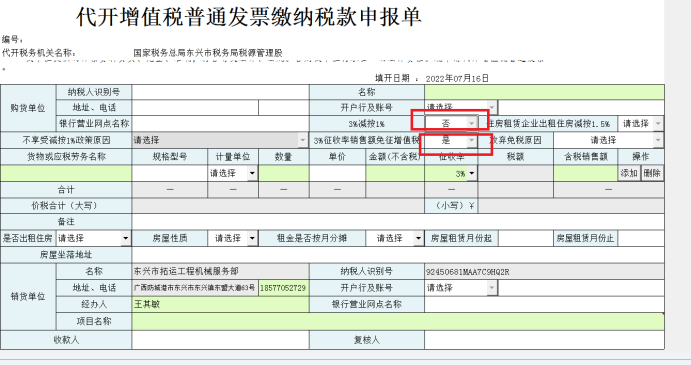Open the 3%减按1% dropdown showing 否
The width and height of the screenshot is (691, 365).
pyautogui.click(x=451, y=123)
